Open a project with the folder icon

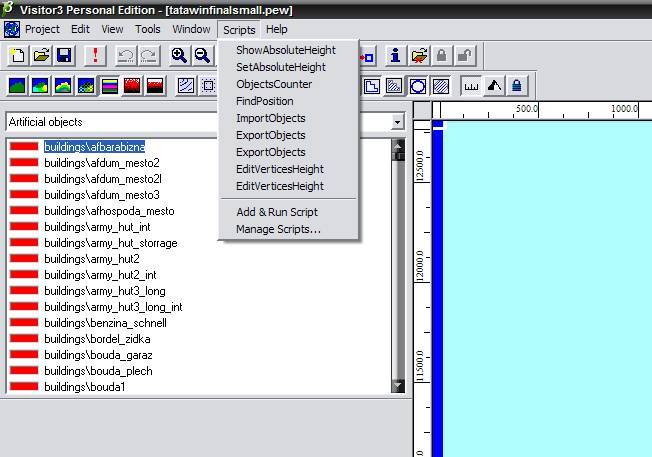41,55
